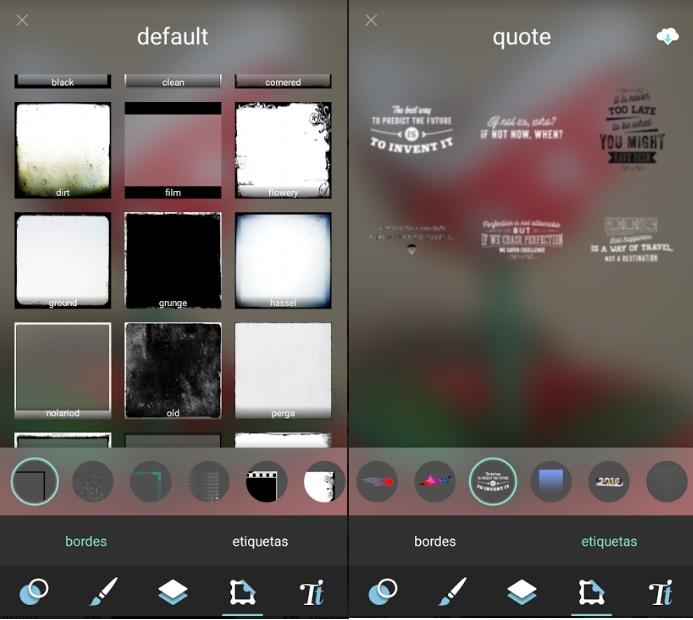Select the grid pattern border pack
693x620 pixels.
click(209, 482)
